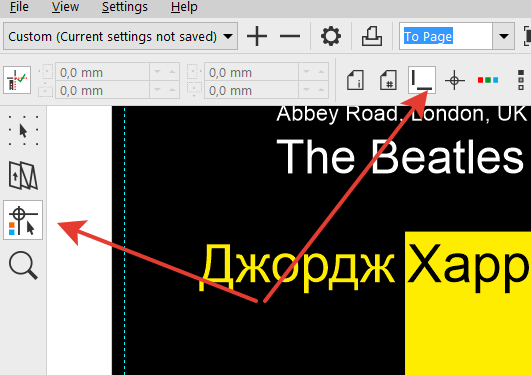Select the Pick tool in toolbox

tap(23, 130)
